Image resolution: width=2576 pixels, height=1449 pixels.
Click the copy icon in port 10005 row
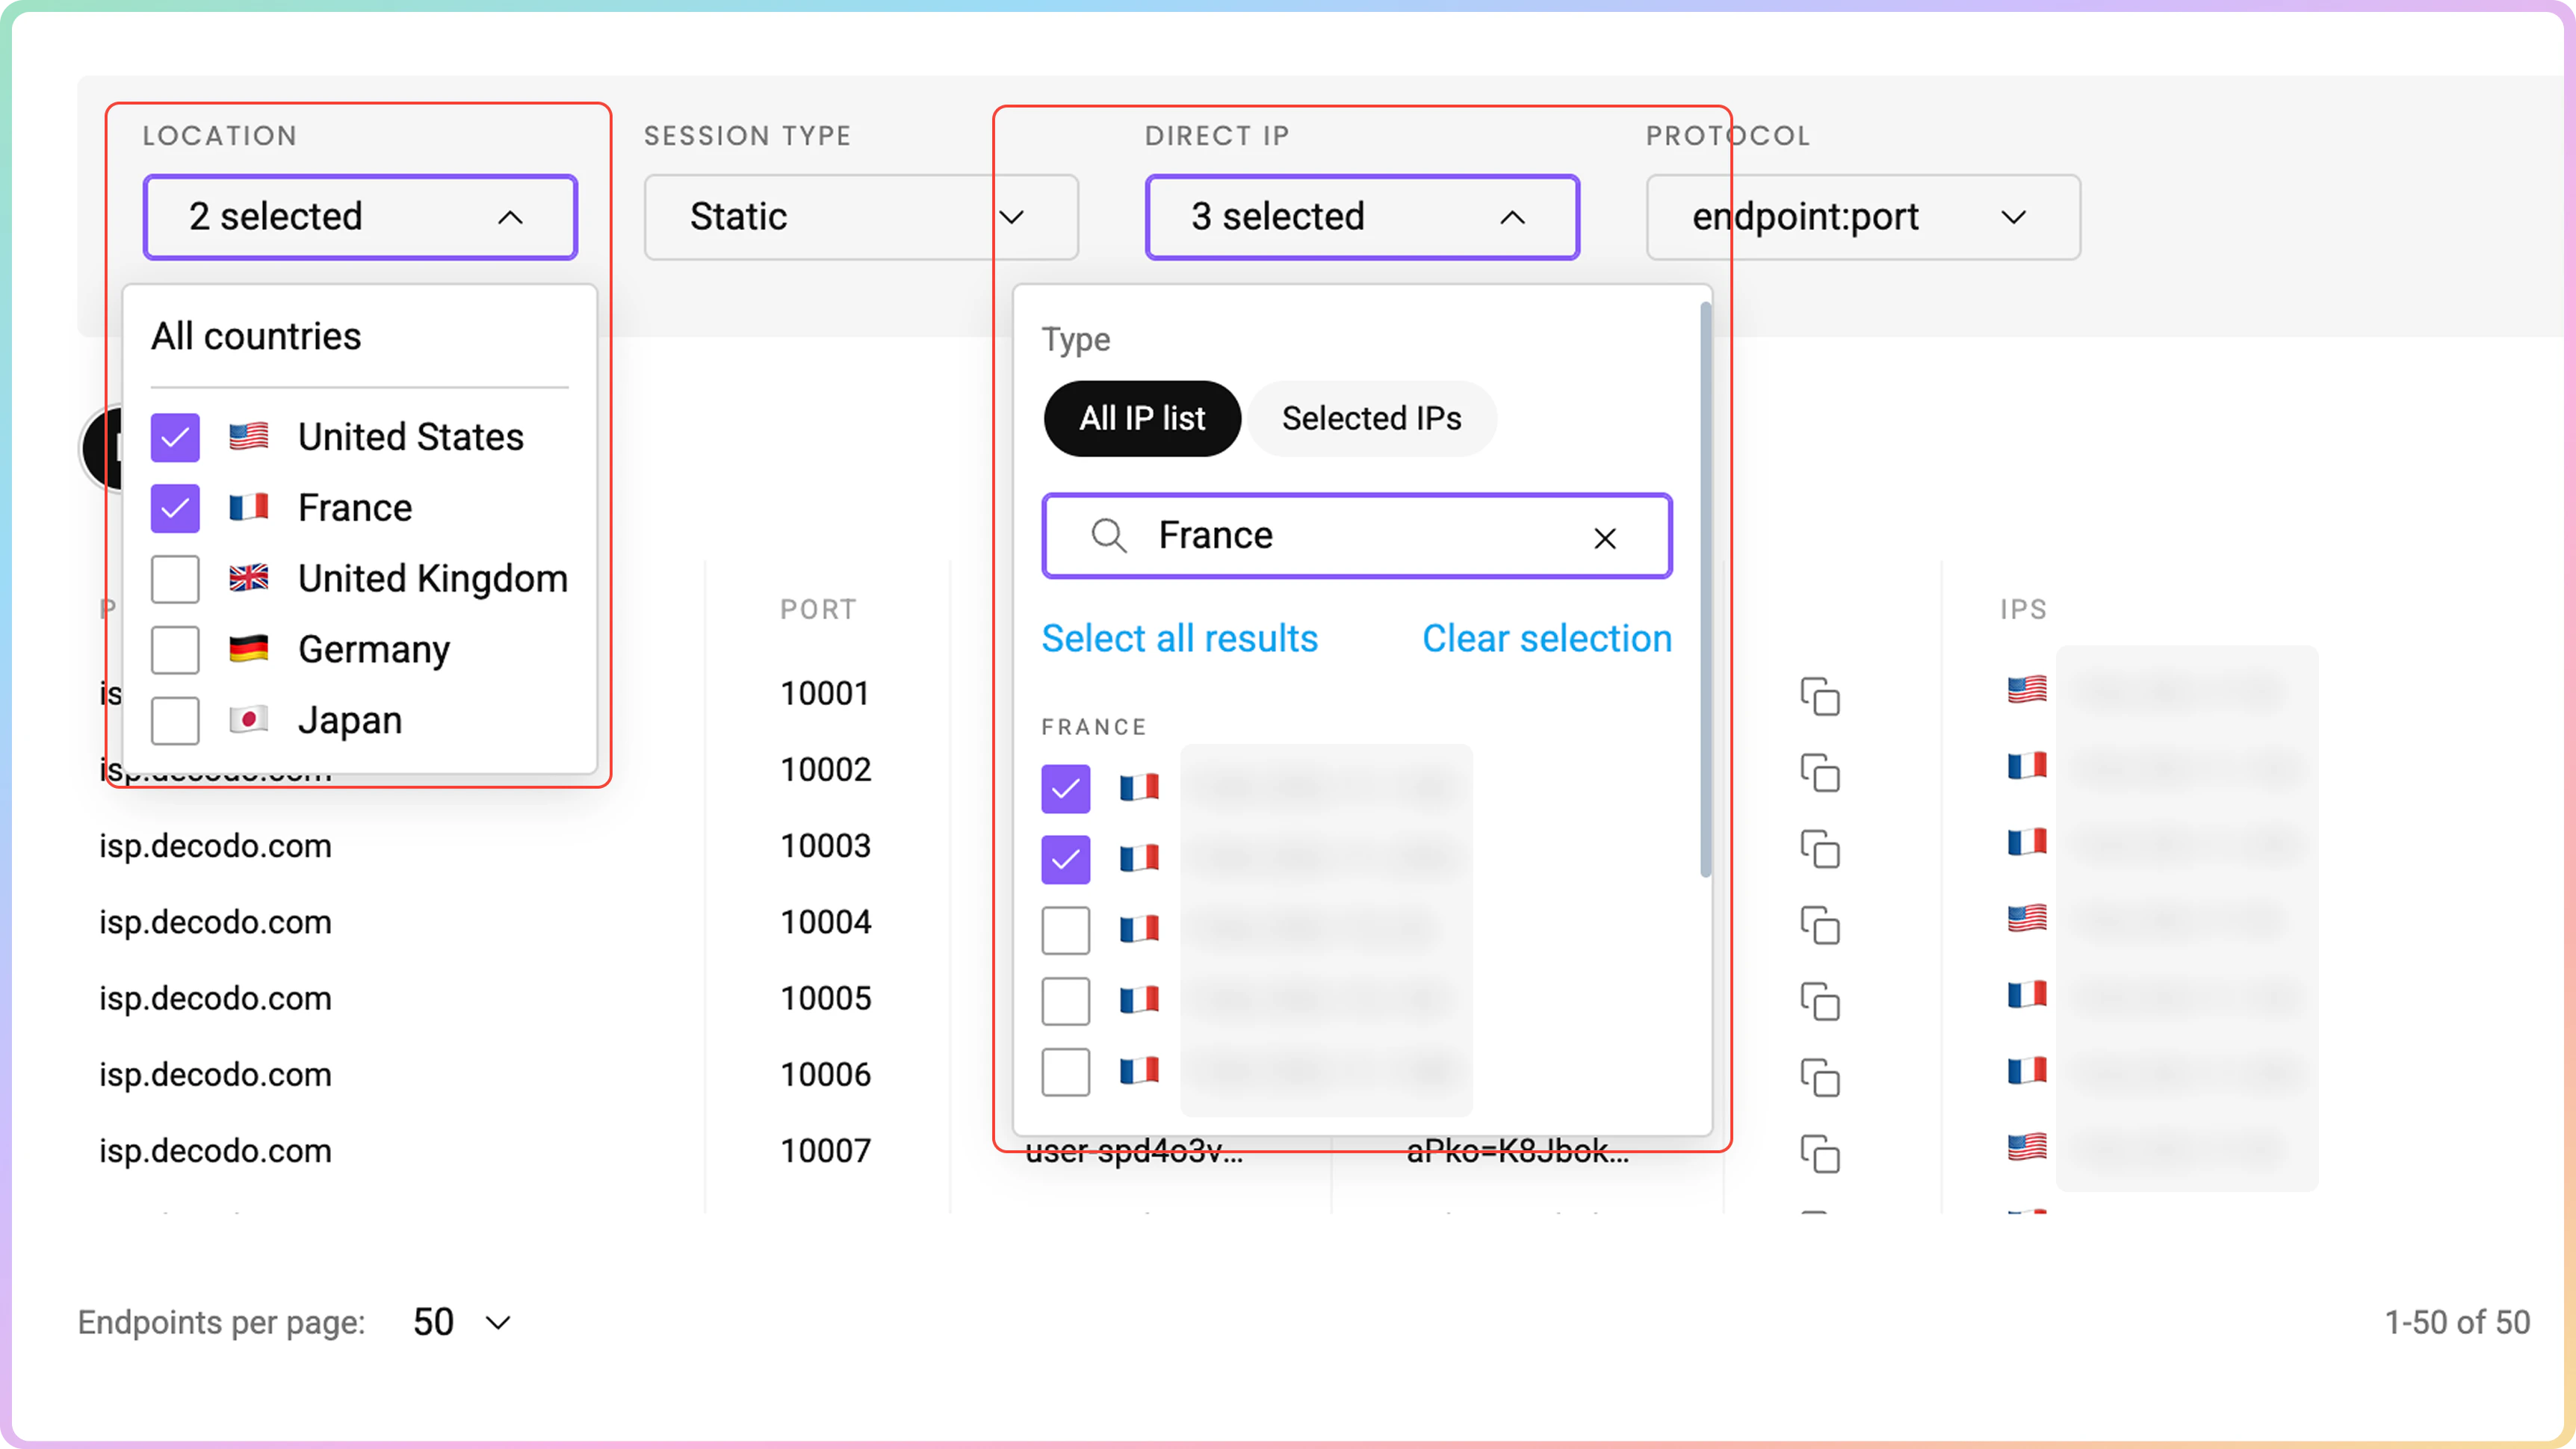click(x=1820, y=1001)
